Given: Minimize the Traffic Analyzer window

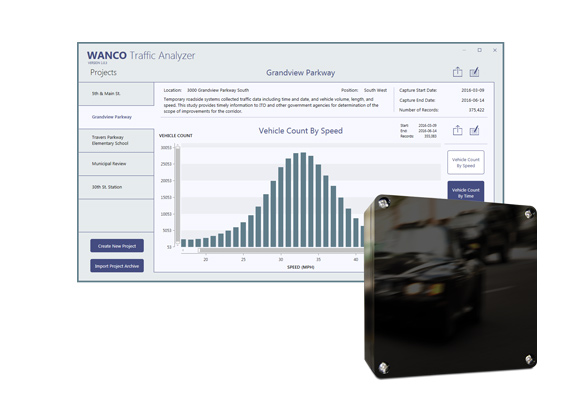Looking at the screenshot, I should click(x=464, y=50).
